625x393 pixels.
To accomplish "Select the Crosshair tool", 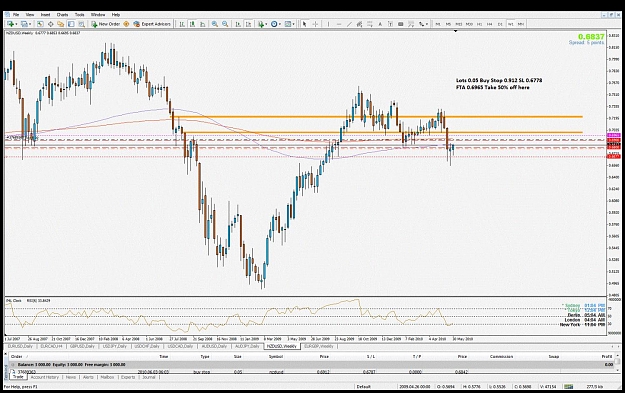I will [315, 24].
